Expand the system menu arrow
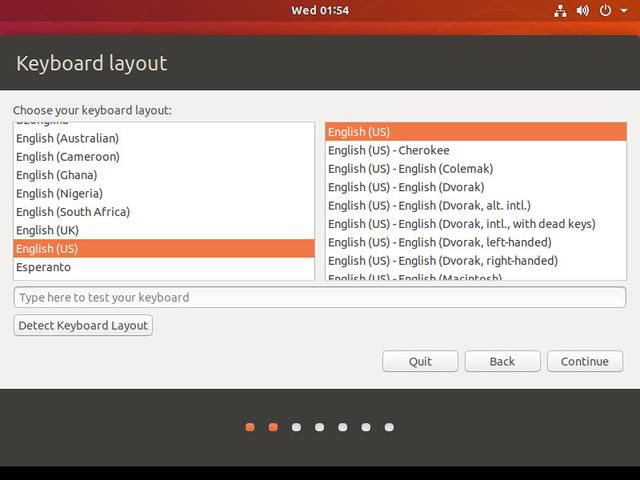This screenshot has width=640, height=480. 624,11
